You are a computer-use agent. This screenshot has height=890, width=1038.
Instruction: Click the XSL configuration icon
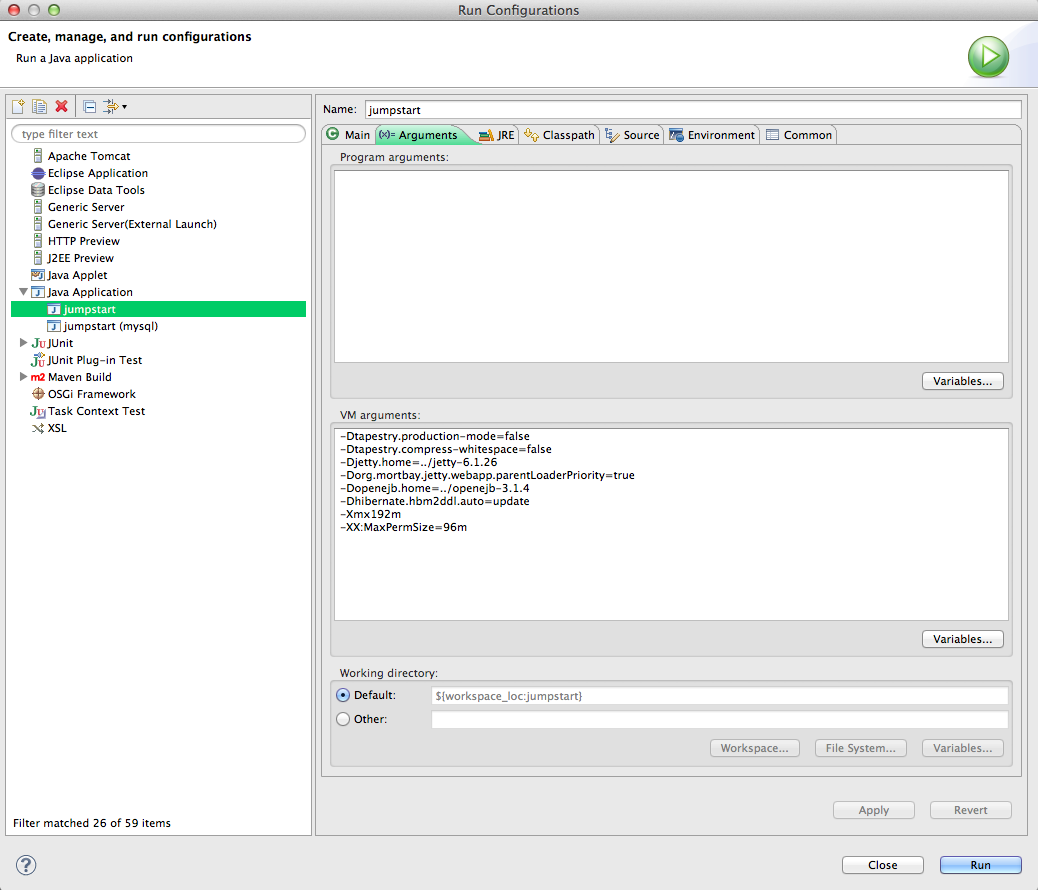38,428
